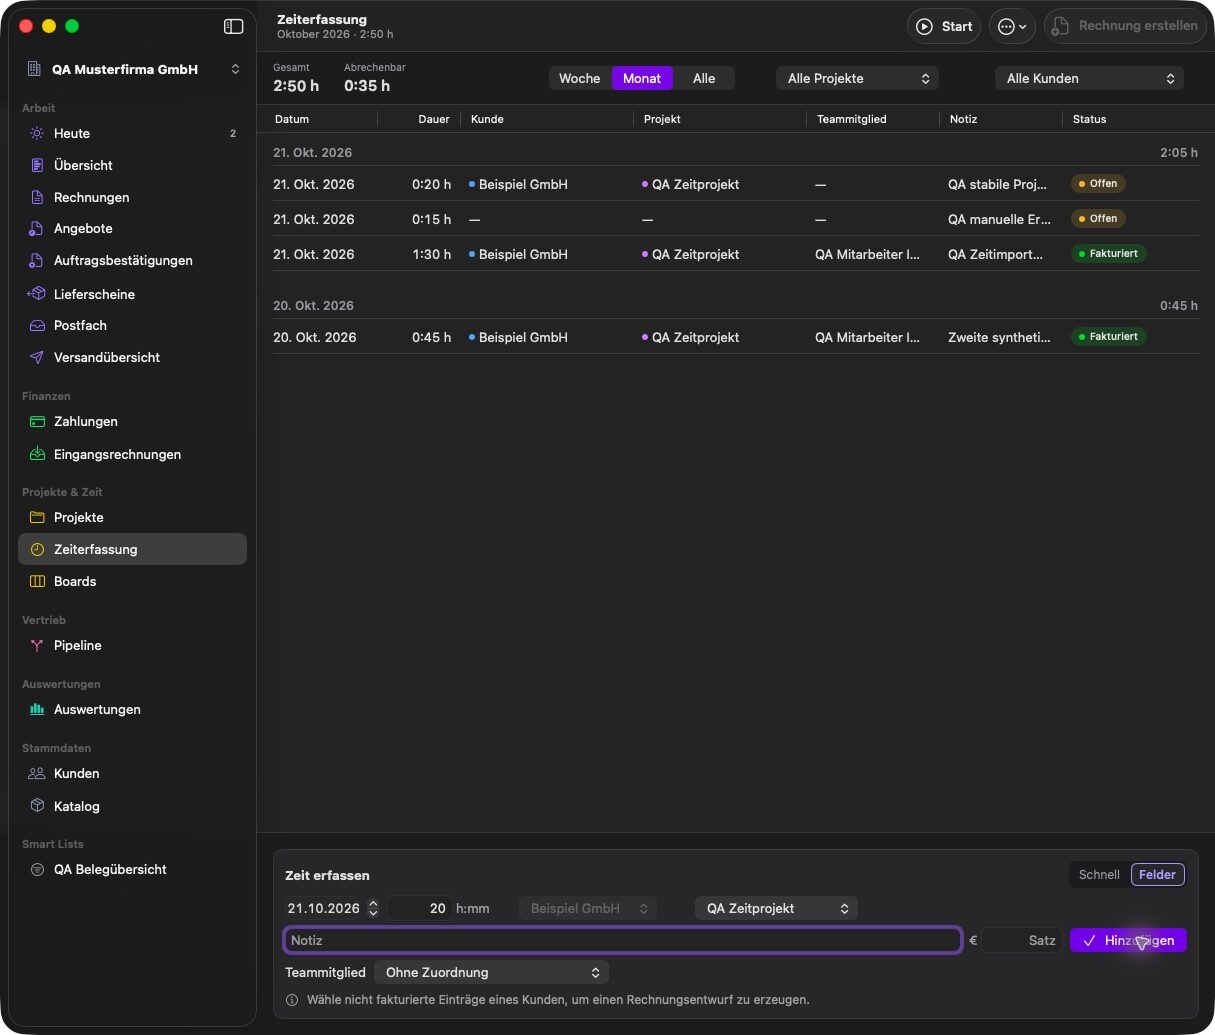This screenshot has width=1215, height=1035.
Task: Click the Rechnungen document icon
Action: point(37,197)
